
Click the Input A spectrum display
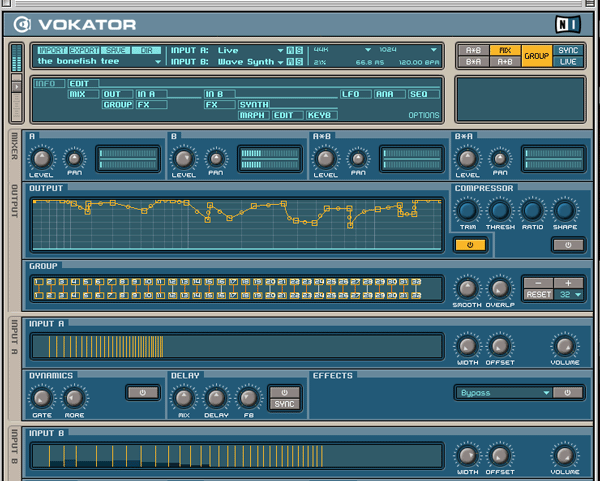point(237,347)
